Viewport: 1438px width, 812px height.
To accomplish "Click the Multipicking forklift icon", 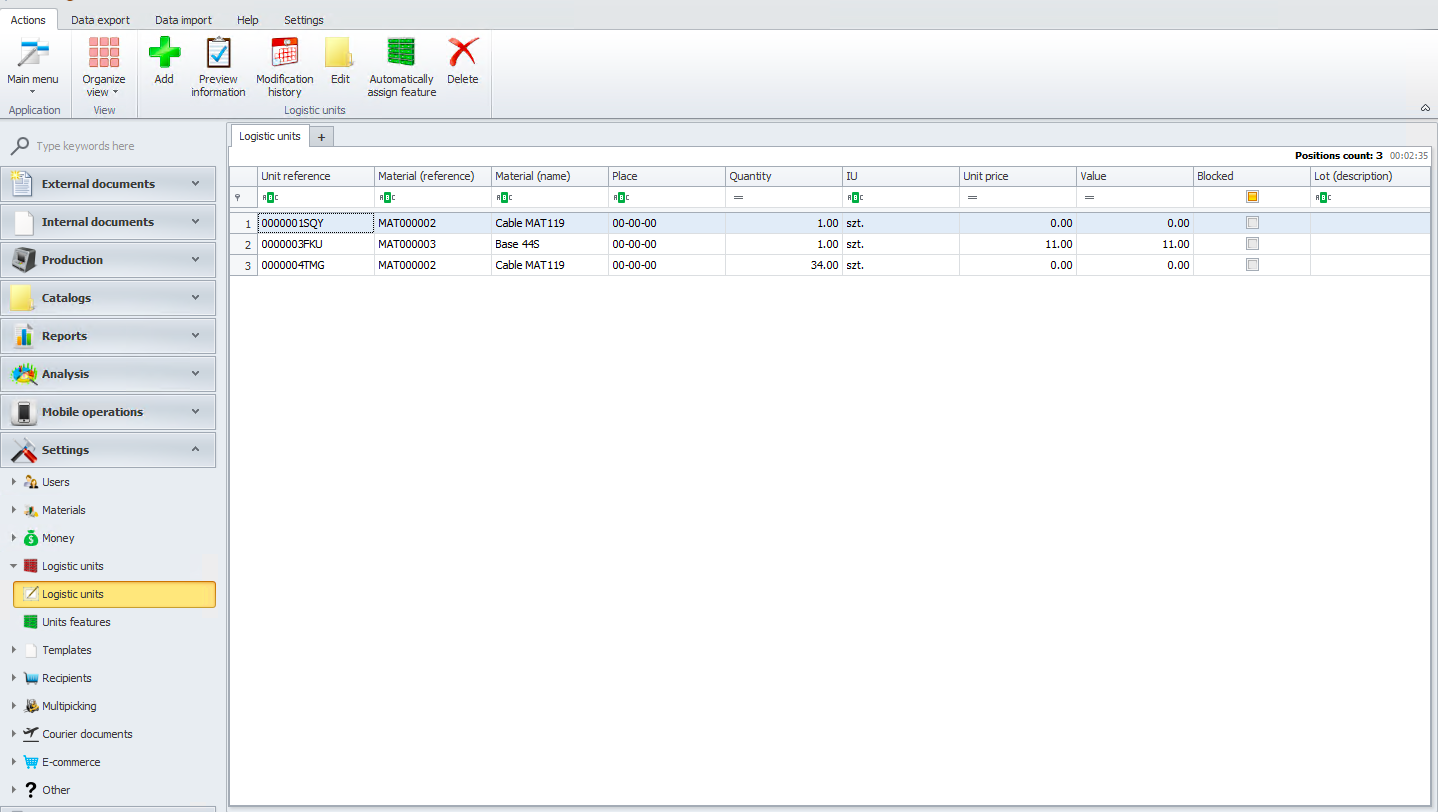I will [31, 706].
